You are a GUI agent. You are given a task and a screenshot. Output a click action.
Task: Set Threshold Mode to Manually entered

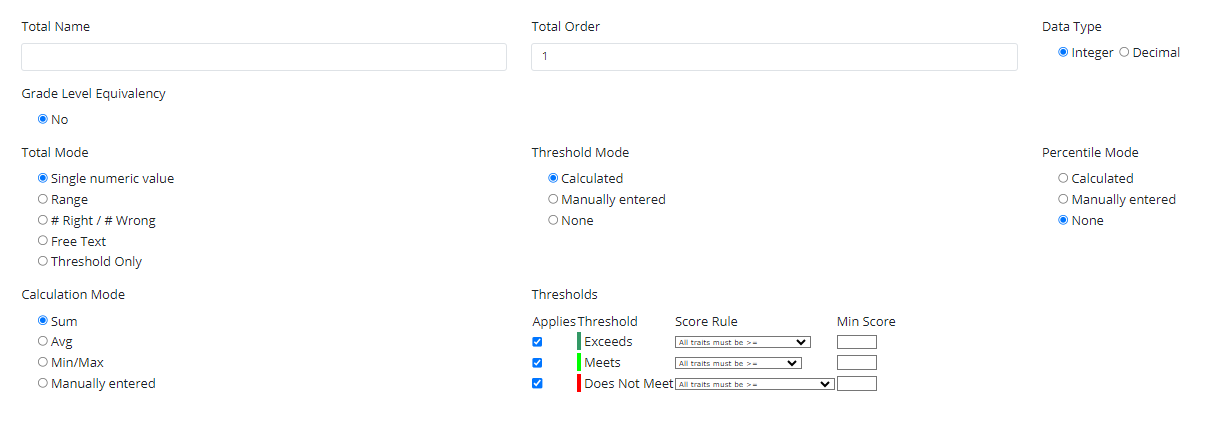(x=553, y=199)
